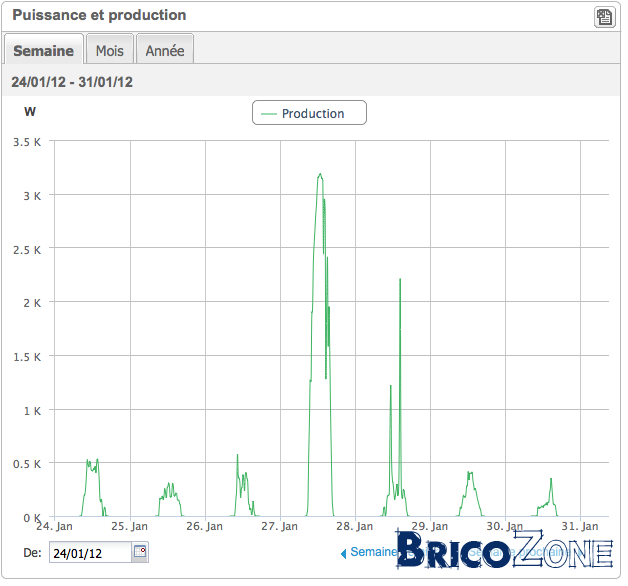Click the green Production legend line swatch
Viewport: 628px width, 586px height.
tap(268, 114)
